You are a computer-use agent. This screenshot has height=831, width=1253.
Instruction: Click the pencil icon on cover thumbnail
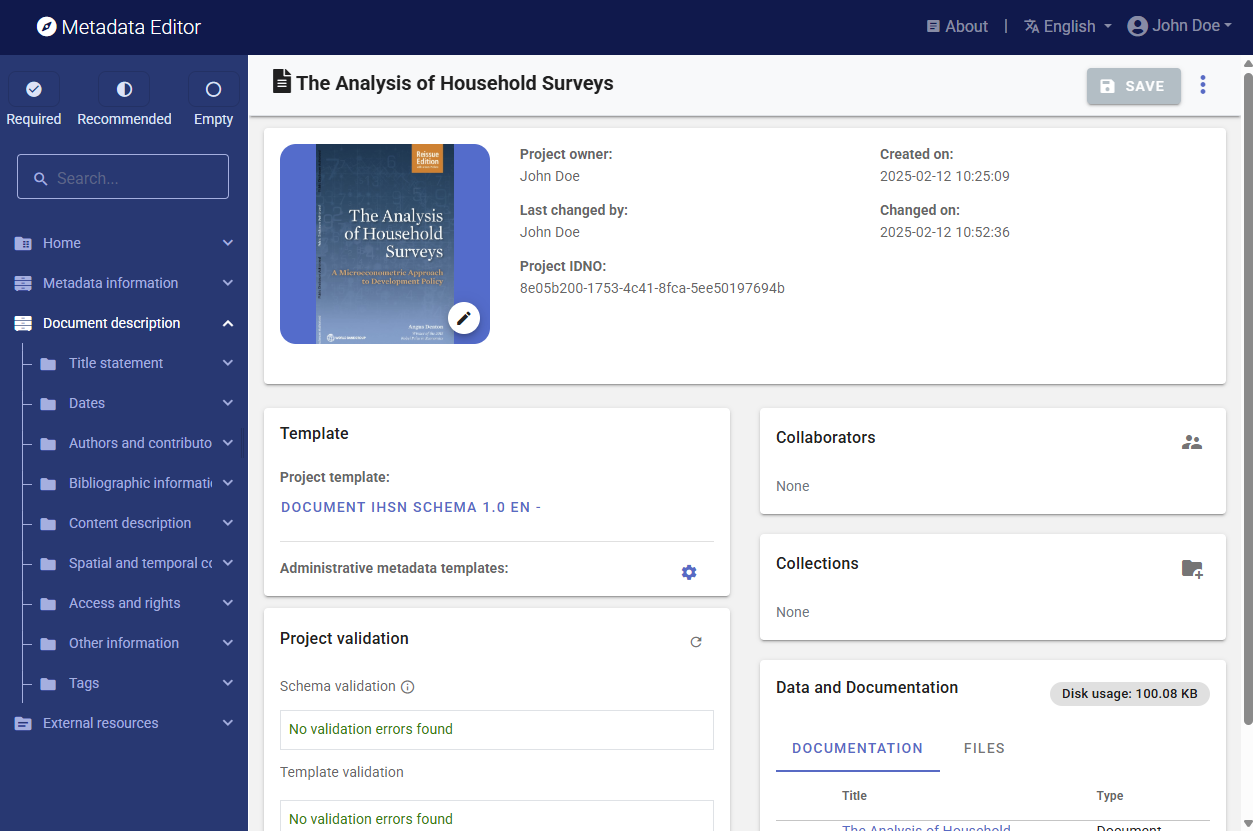[x=463, y=318]
